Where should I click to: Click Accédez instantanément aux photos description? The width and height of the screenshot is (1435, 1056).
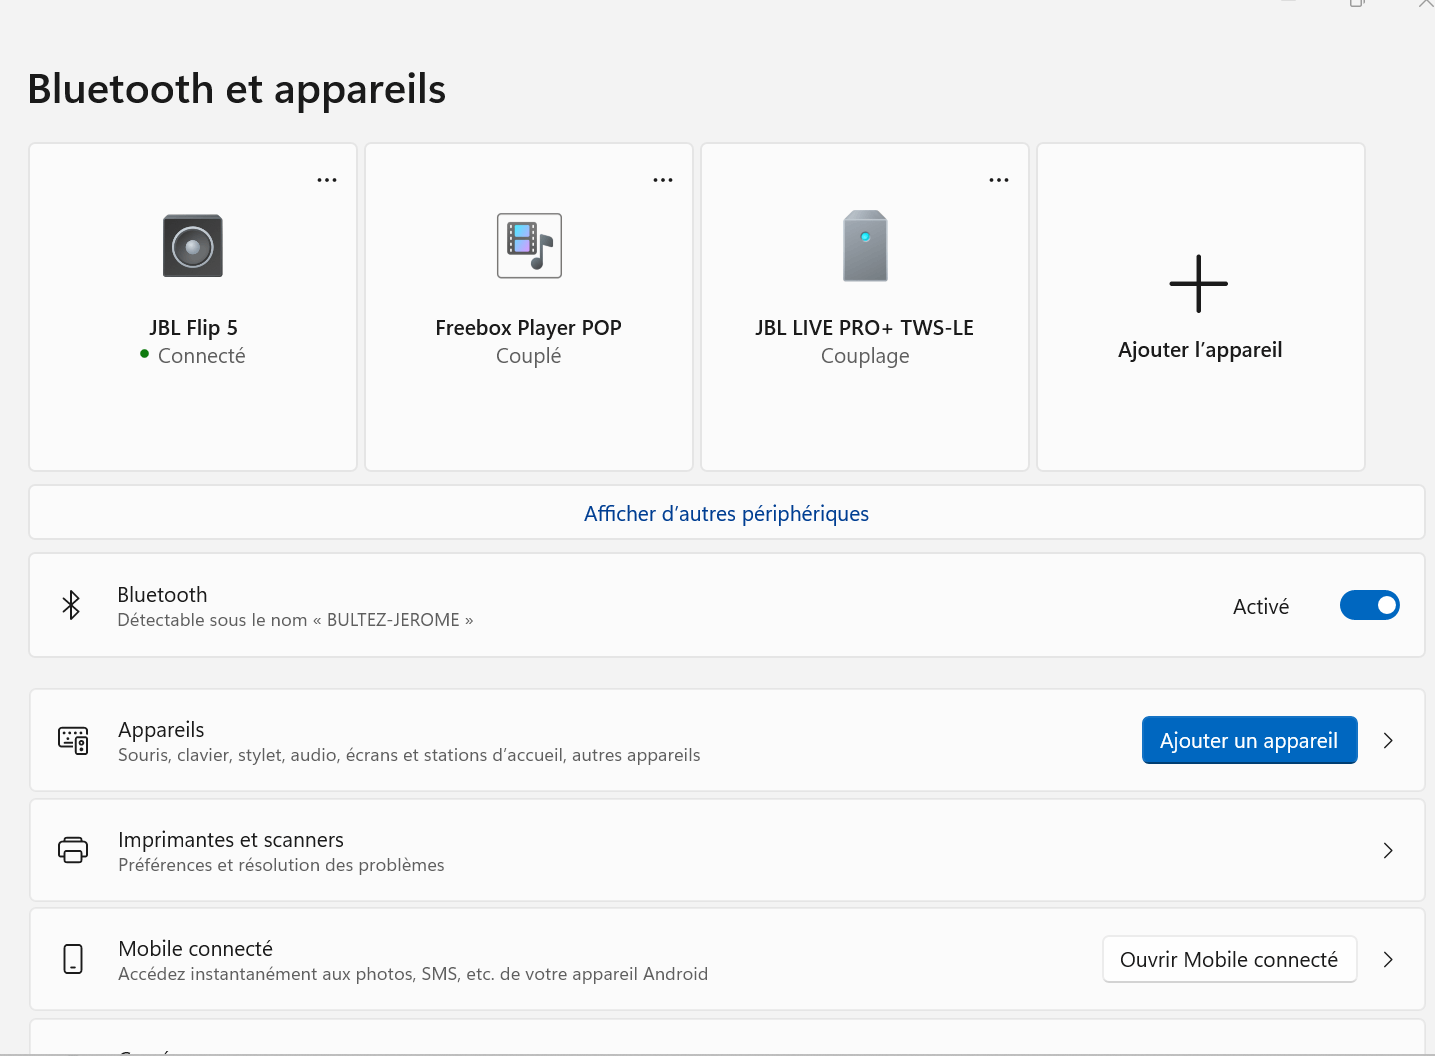pos(413,974)
